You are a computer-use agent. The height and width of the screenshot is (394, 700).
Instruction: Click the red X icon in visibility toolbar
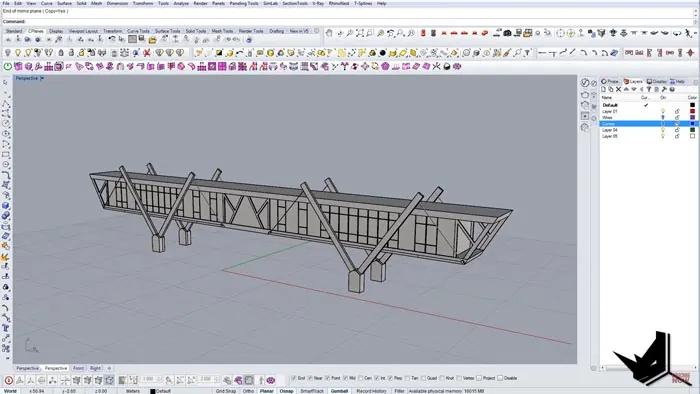click(147, 53)
